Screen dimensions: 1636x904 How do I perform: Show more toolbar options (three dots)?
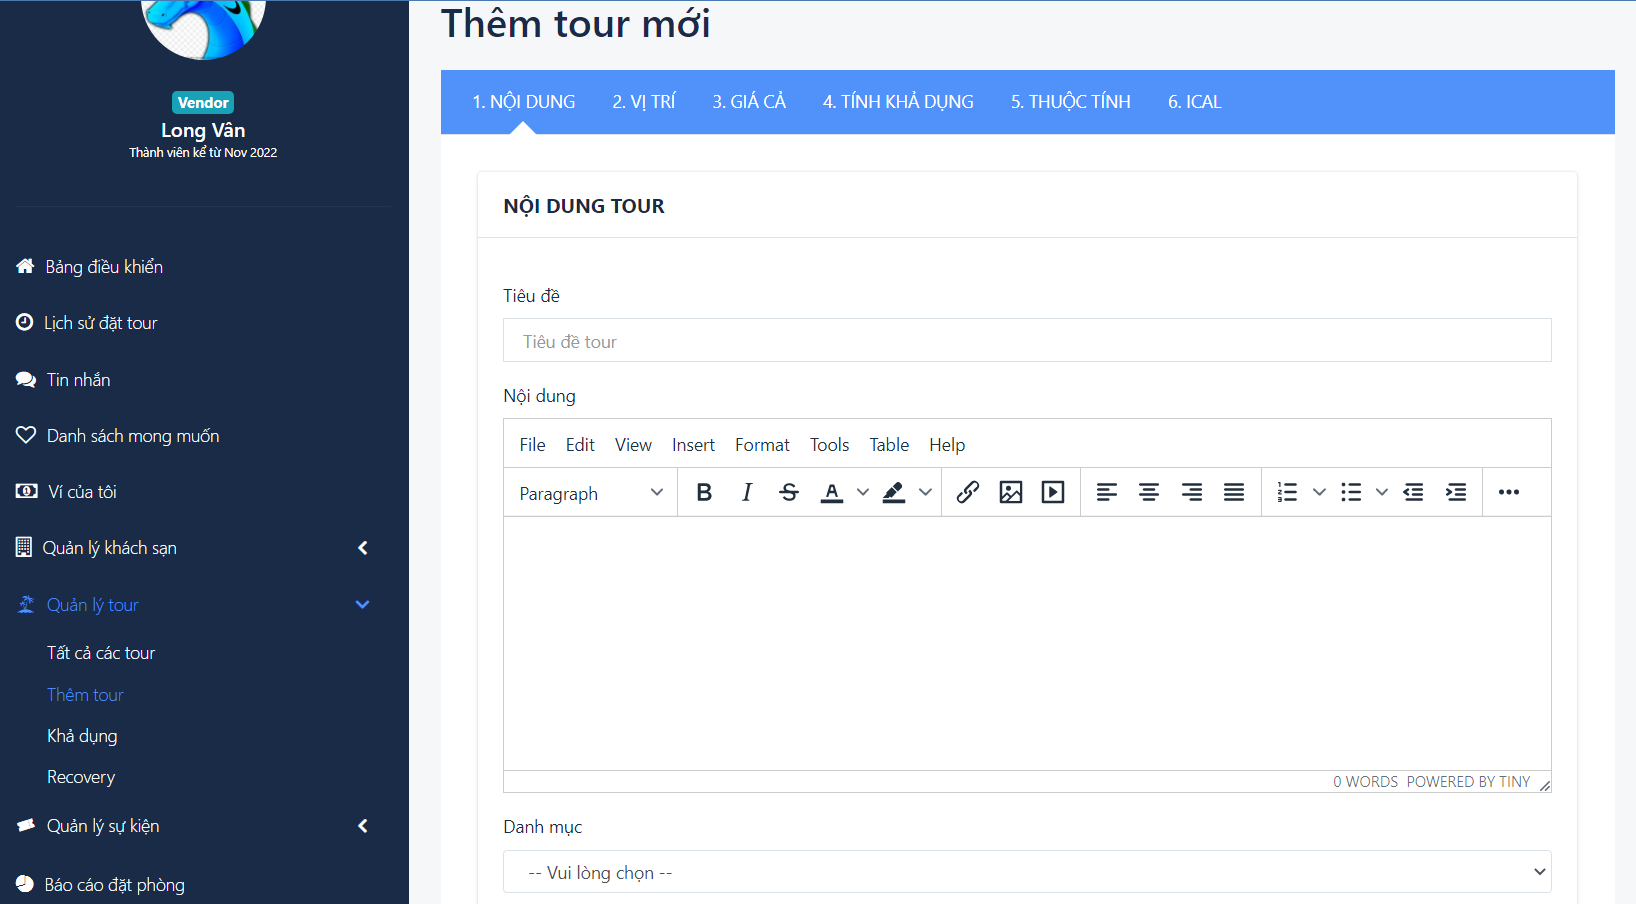1509,492
